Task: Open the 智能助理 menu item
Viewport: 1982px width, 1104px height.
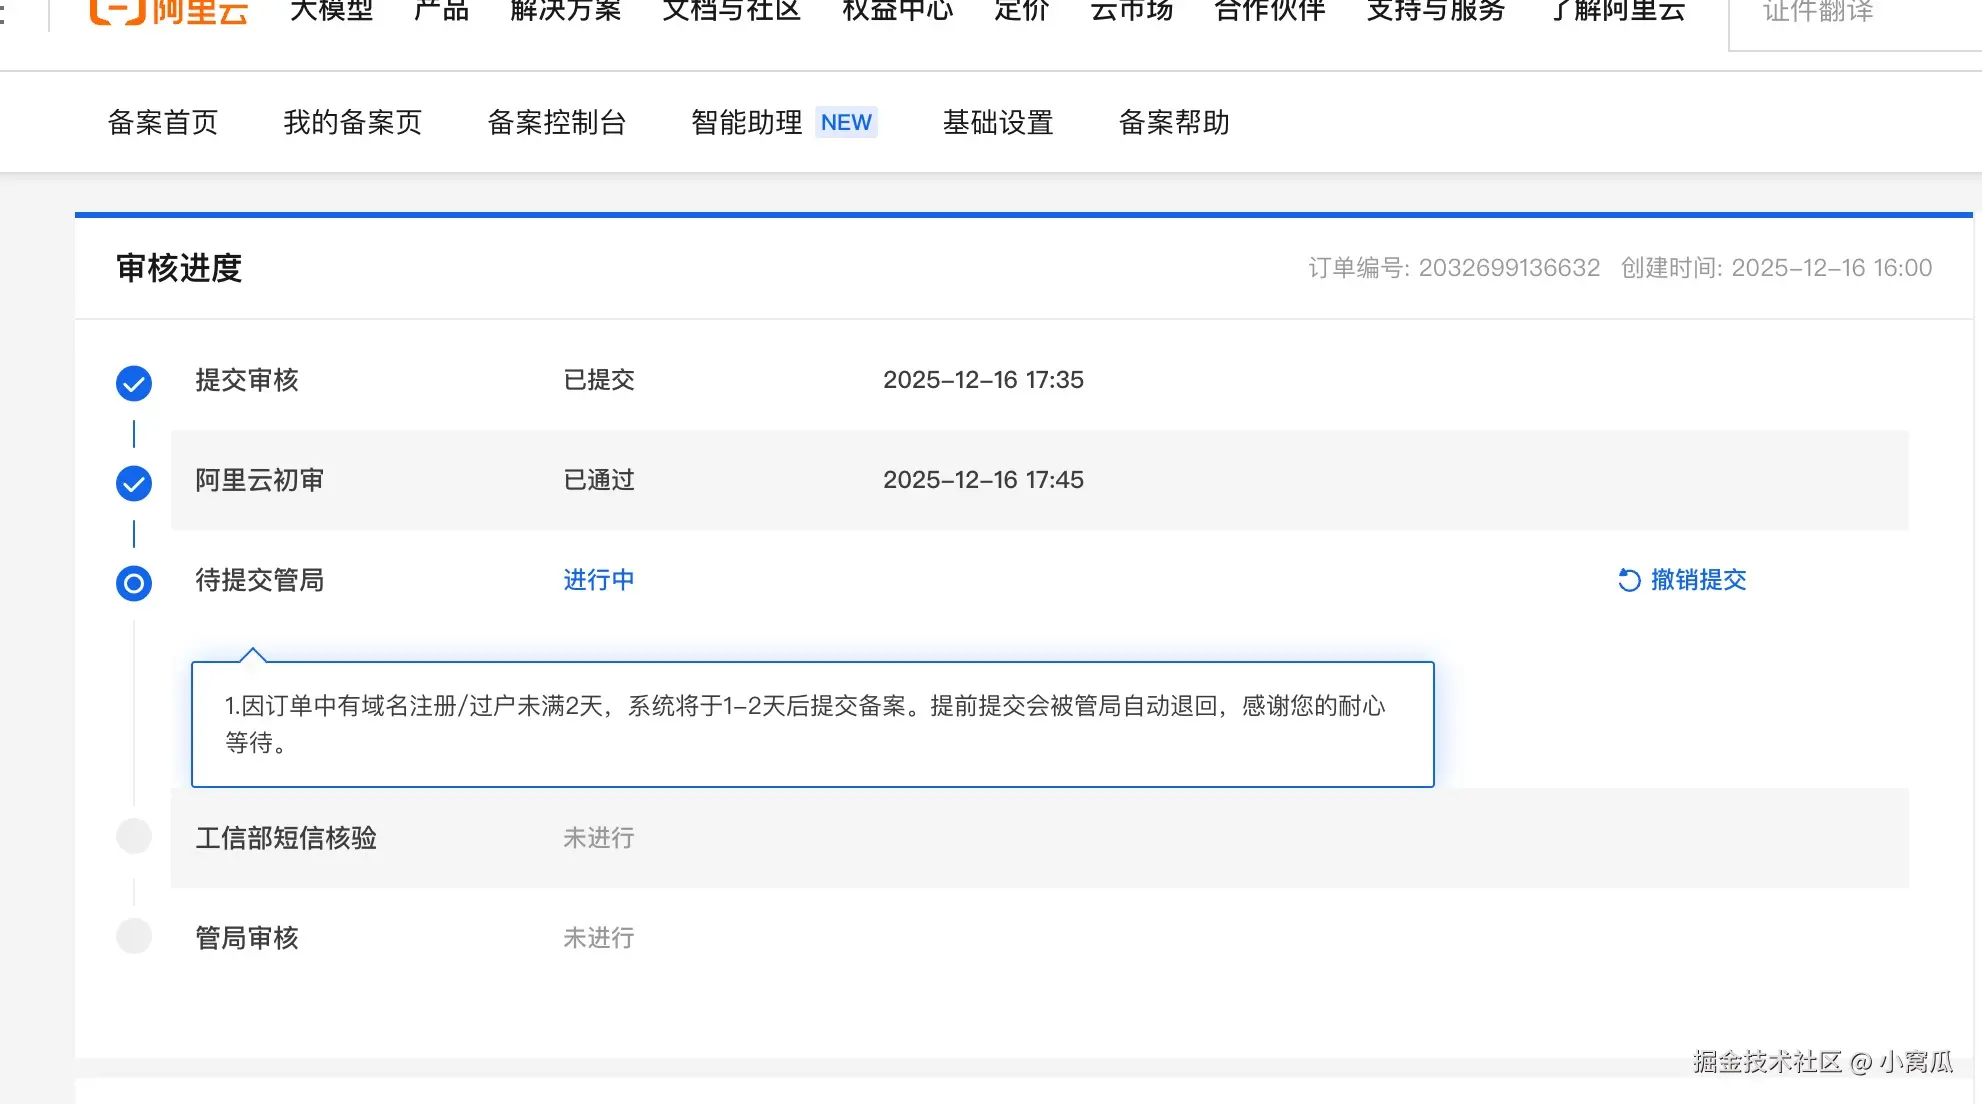Action: (x=746, y=122)
